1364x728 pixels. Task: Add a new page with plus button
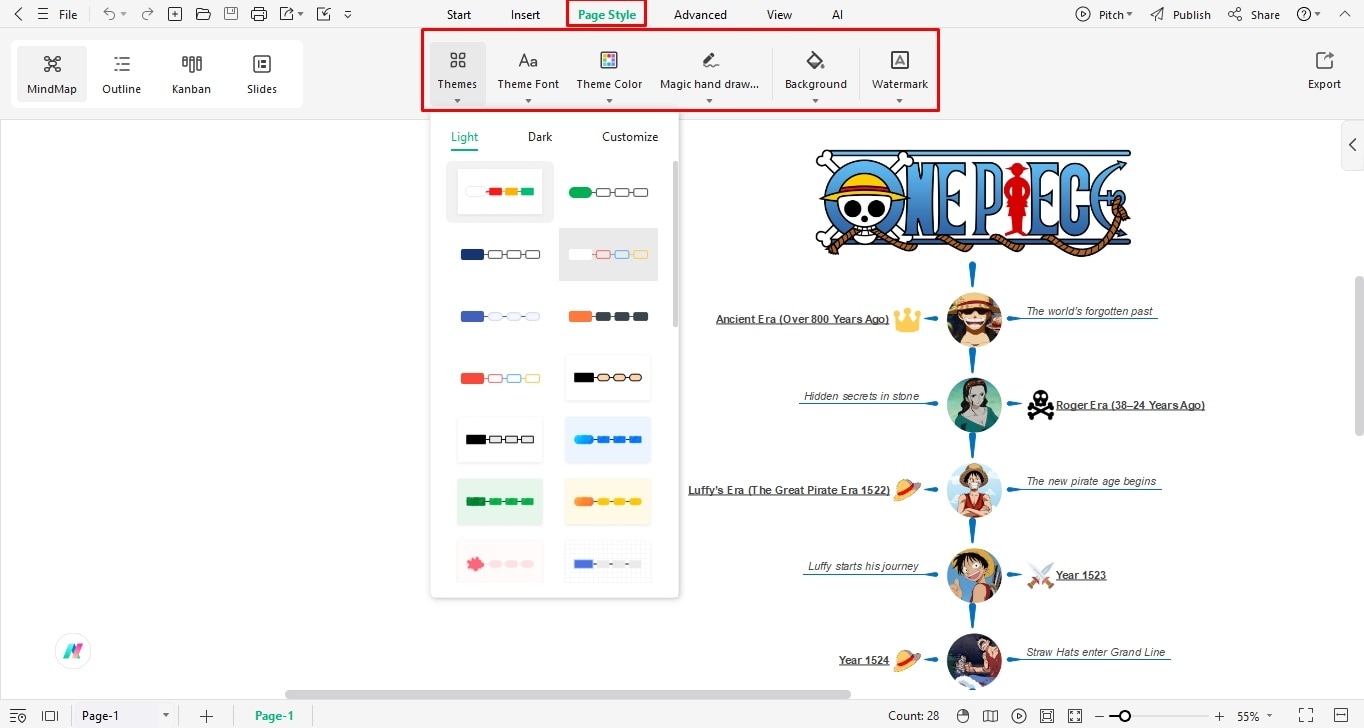point(206,716)
